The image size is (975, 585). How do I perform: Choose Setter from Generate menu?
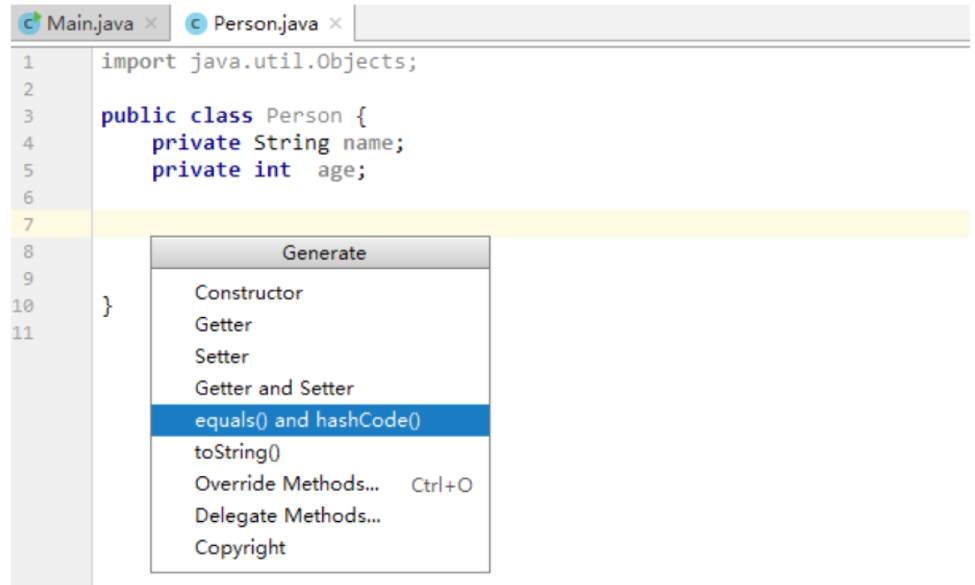pos(320,356)
